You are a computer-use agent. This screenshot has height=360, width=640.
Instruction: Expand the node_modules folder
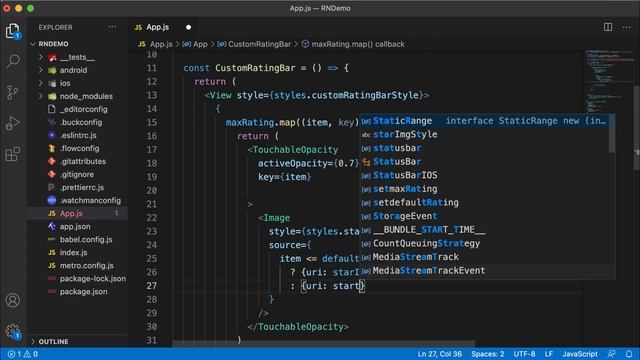(x=78, y=96)
